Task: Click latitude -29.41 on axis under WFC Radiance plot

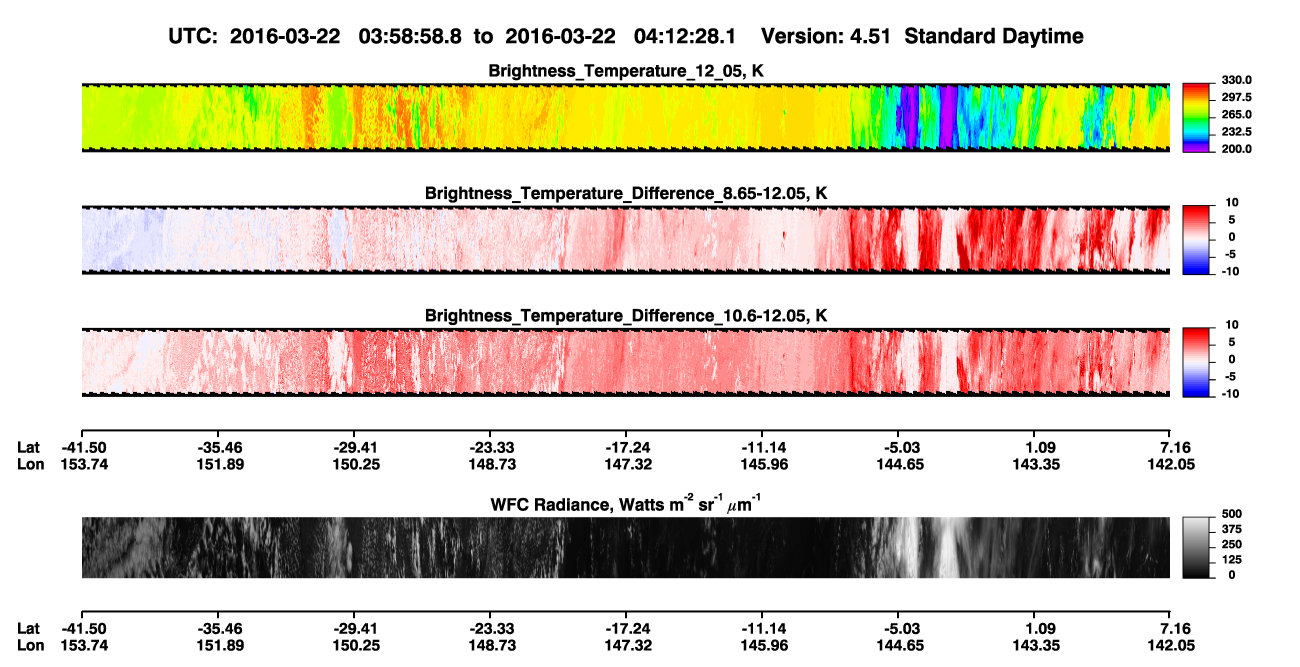Action: point(355,629)
